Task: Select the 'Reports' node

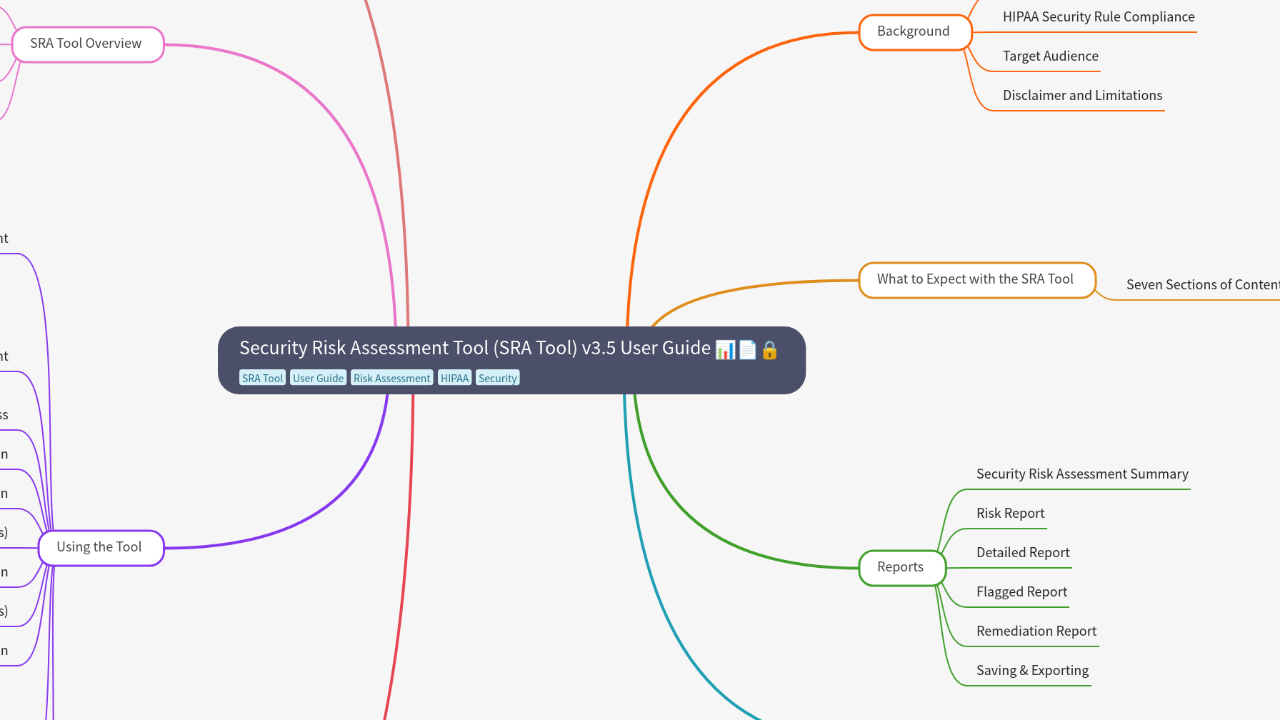Action: coord(902,567)
